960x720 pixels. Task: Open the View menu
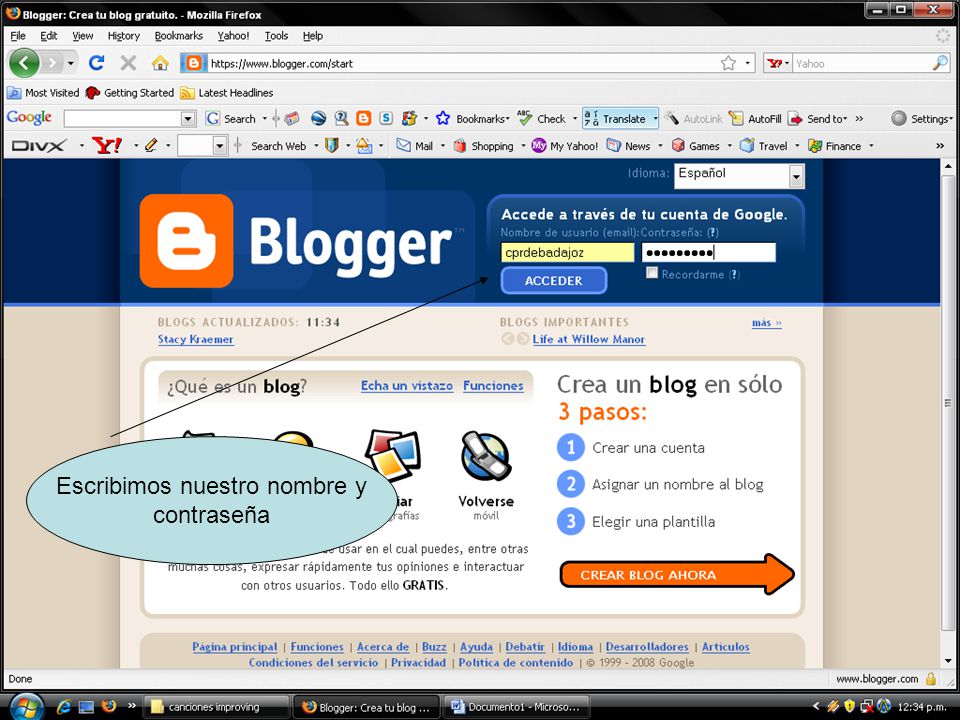coord(83,36)
